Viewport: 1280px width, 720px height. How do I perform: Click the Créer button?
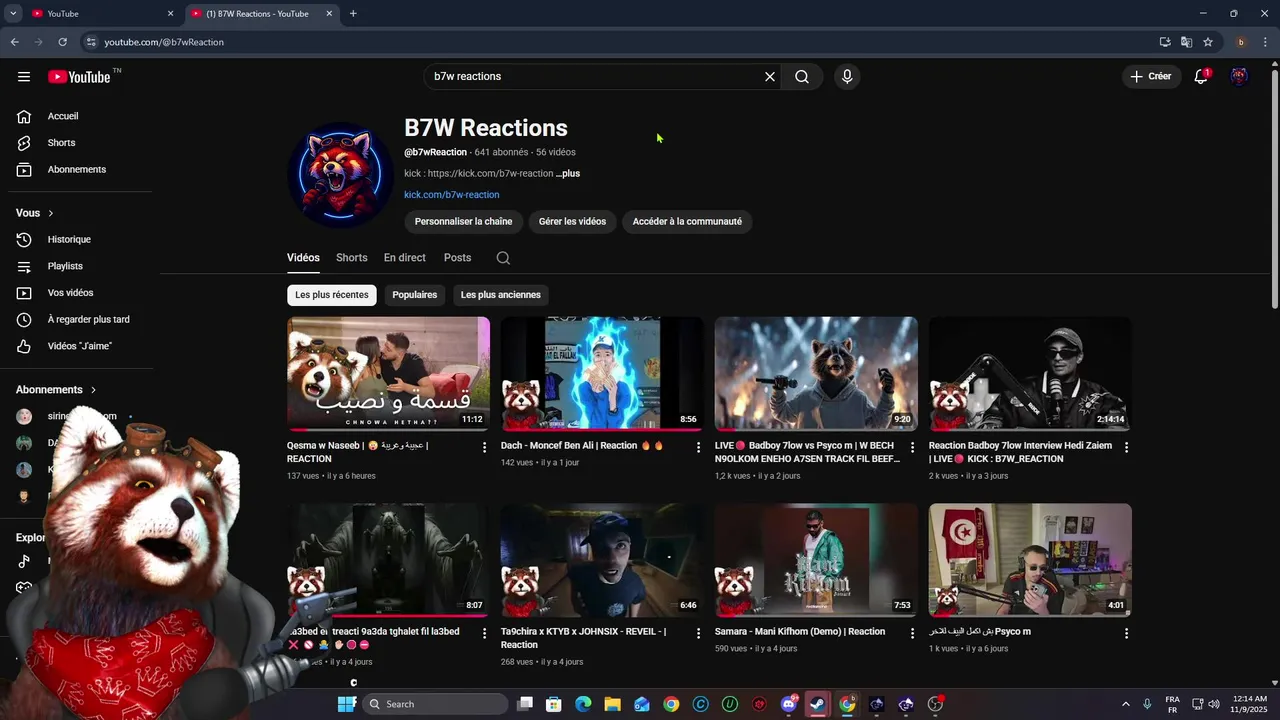click(1151, 76)
